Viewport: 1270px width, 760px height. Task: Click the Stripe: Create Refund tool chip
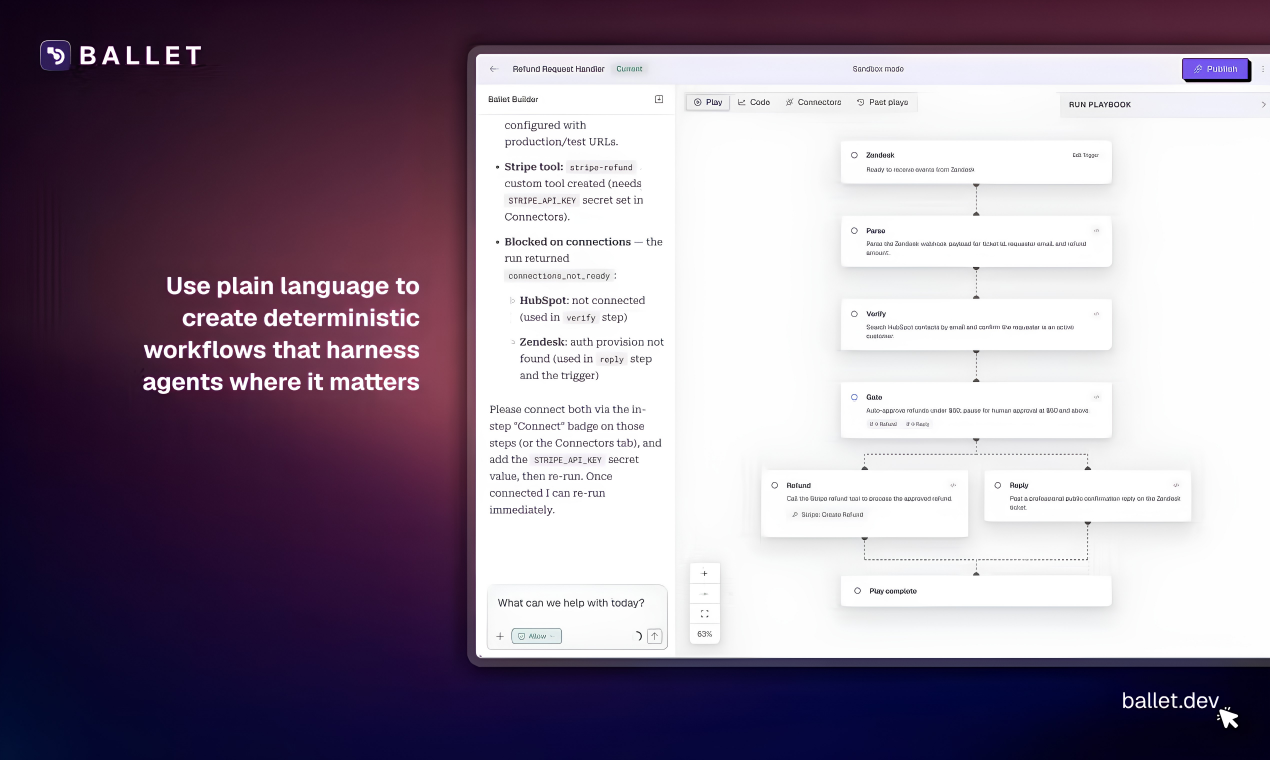(827, 514)
